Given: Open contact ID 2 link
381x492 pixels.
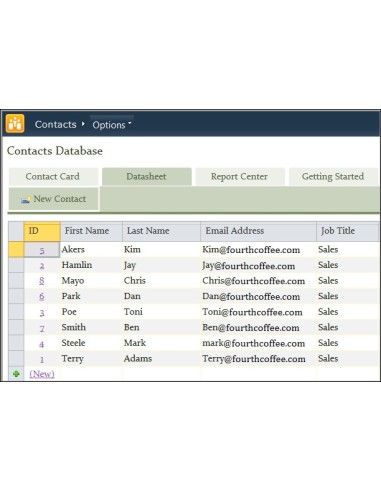Looking at the screenshot, I should [x=42, y=266].
